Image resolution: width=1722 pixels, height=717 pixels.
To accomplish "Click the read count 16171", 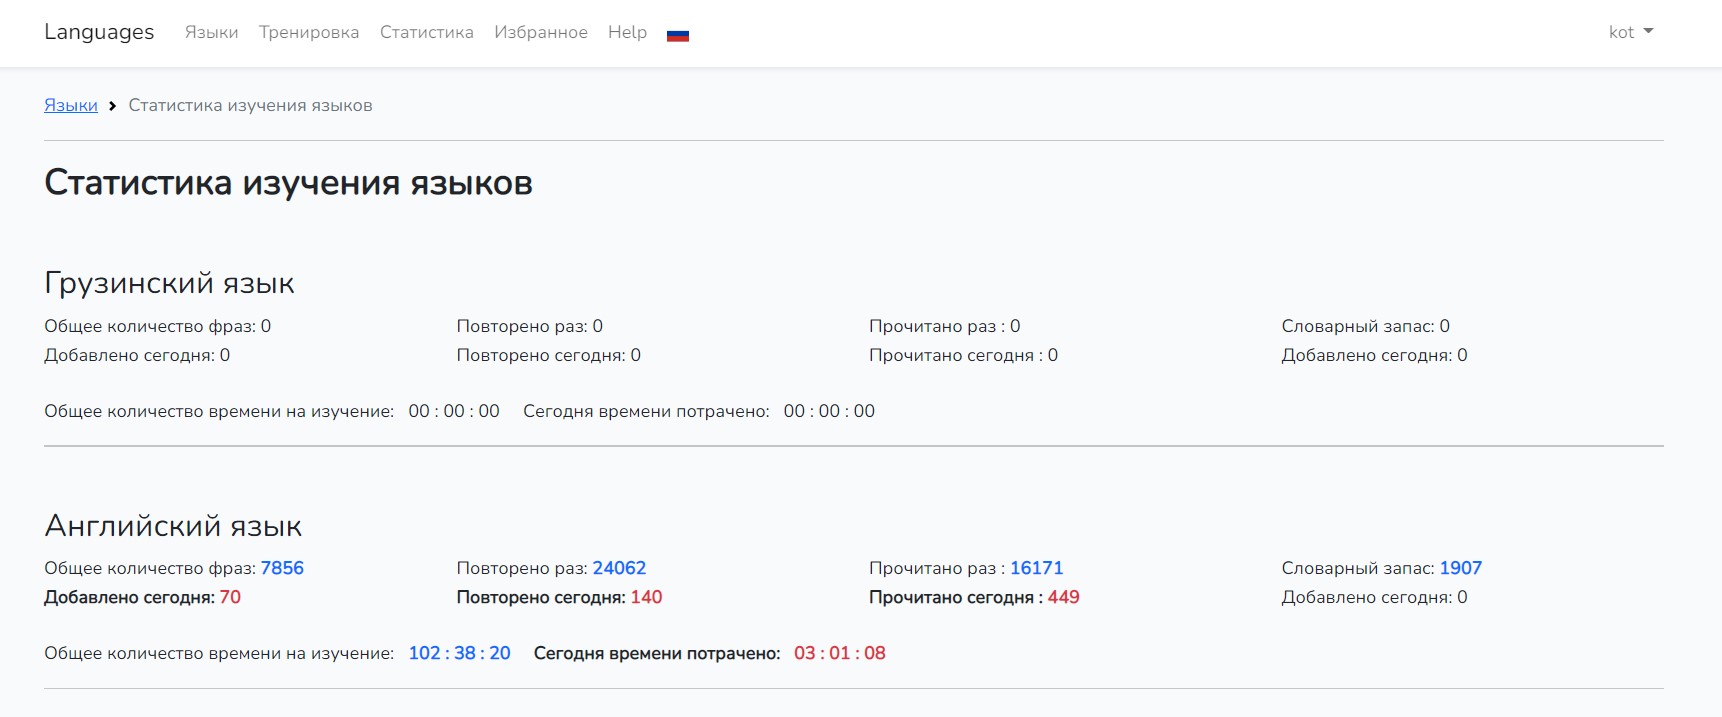I will [1036, 568].
